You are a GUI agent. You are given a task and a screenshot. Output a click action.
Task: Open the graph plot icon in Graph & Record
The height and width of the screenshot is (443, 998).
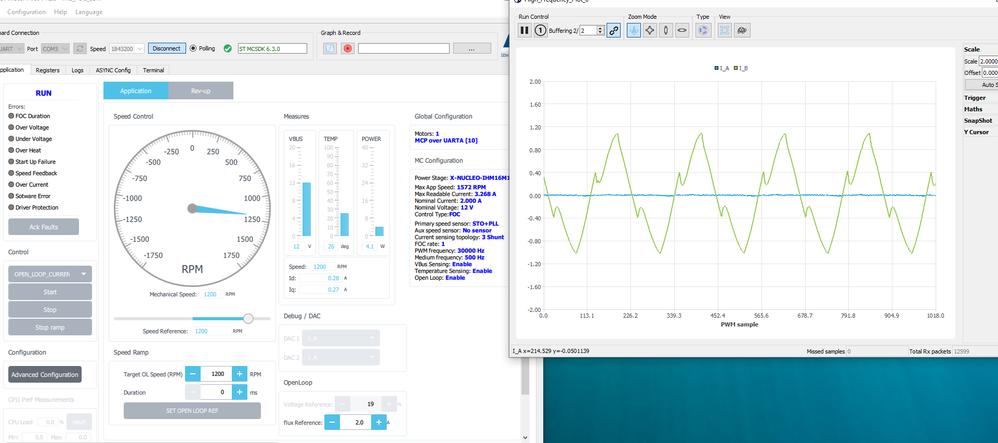330,48
